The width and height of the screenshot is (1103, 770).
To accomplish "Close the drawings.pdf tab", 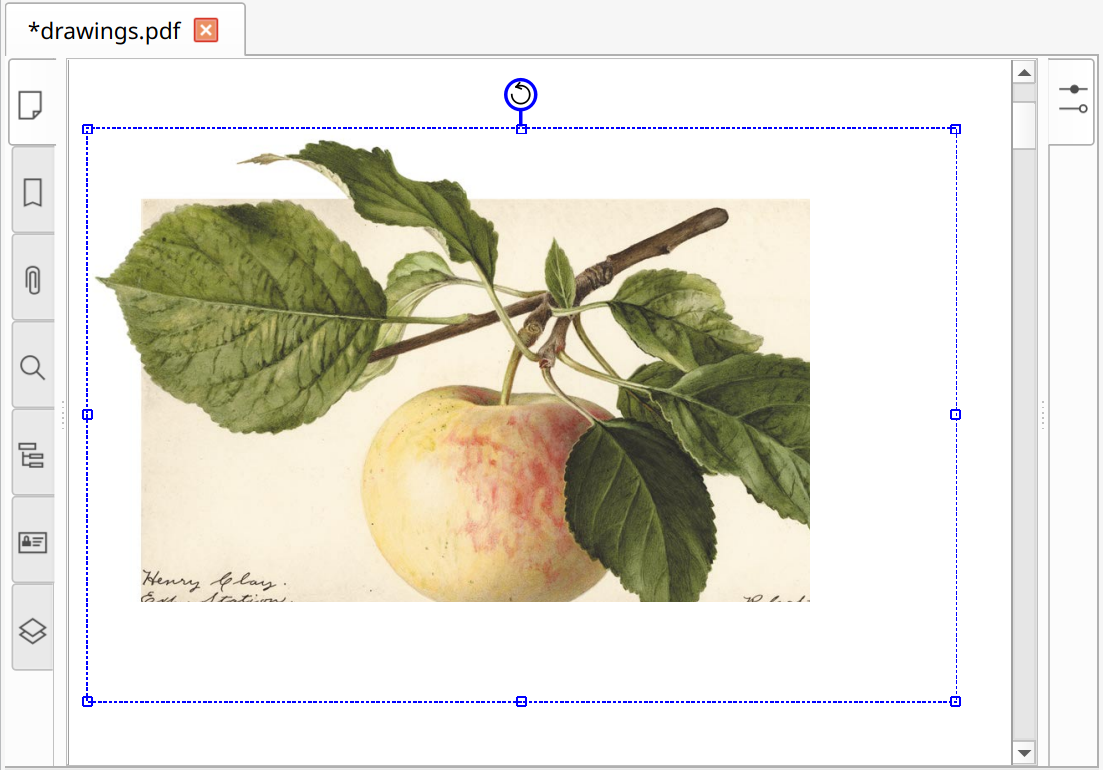I will pyautogui.click(x=206, y=30).
